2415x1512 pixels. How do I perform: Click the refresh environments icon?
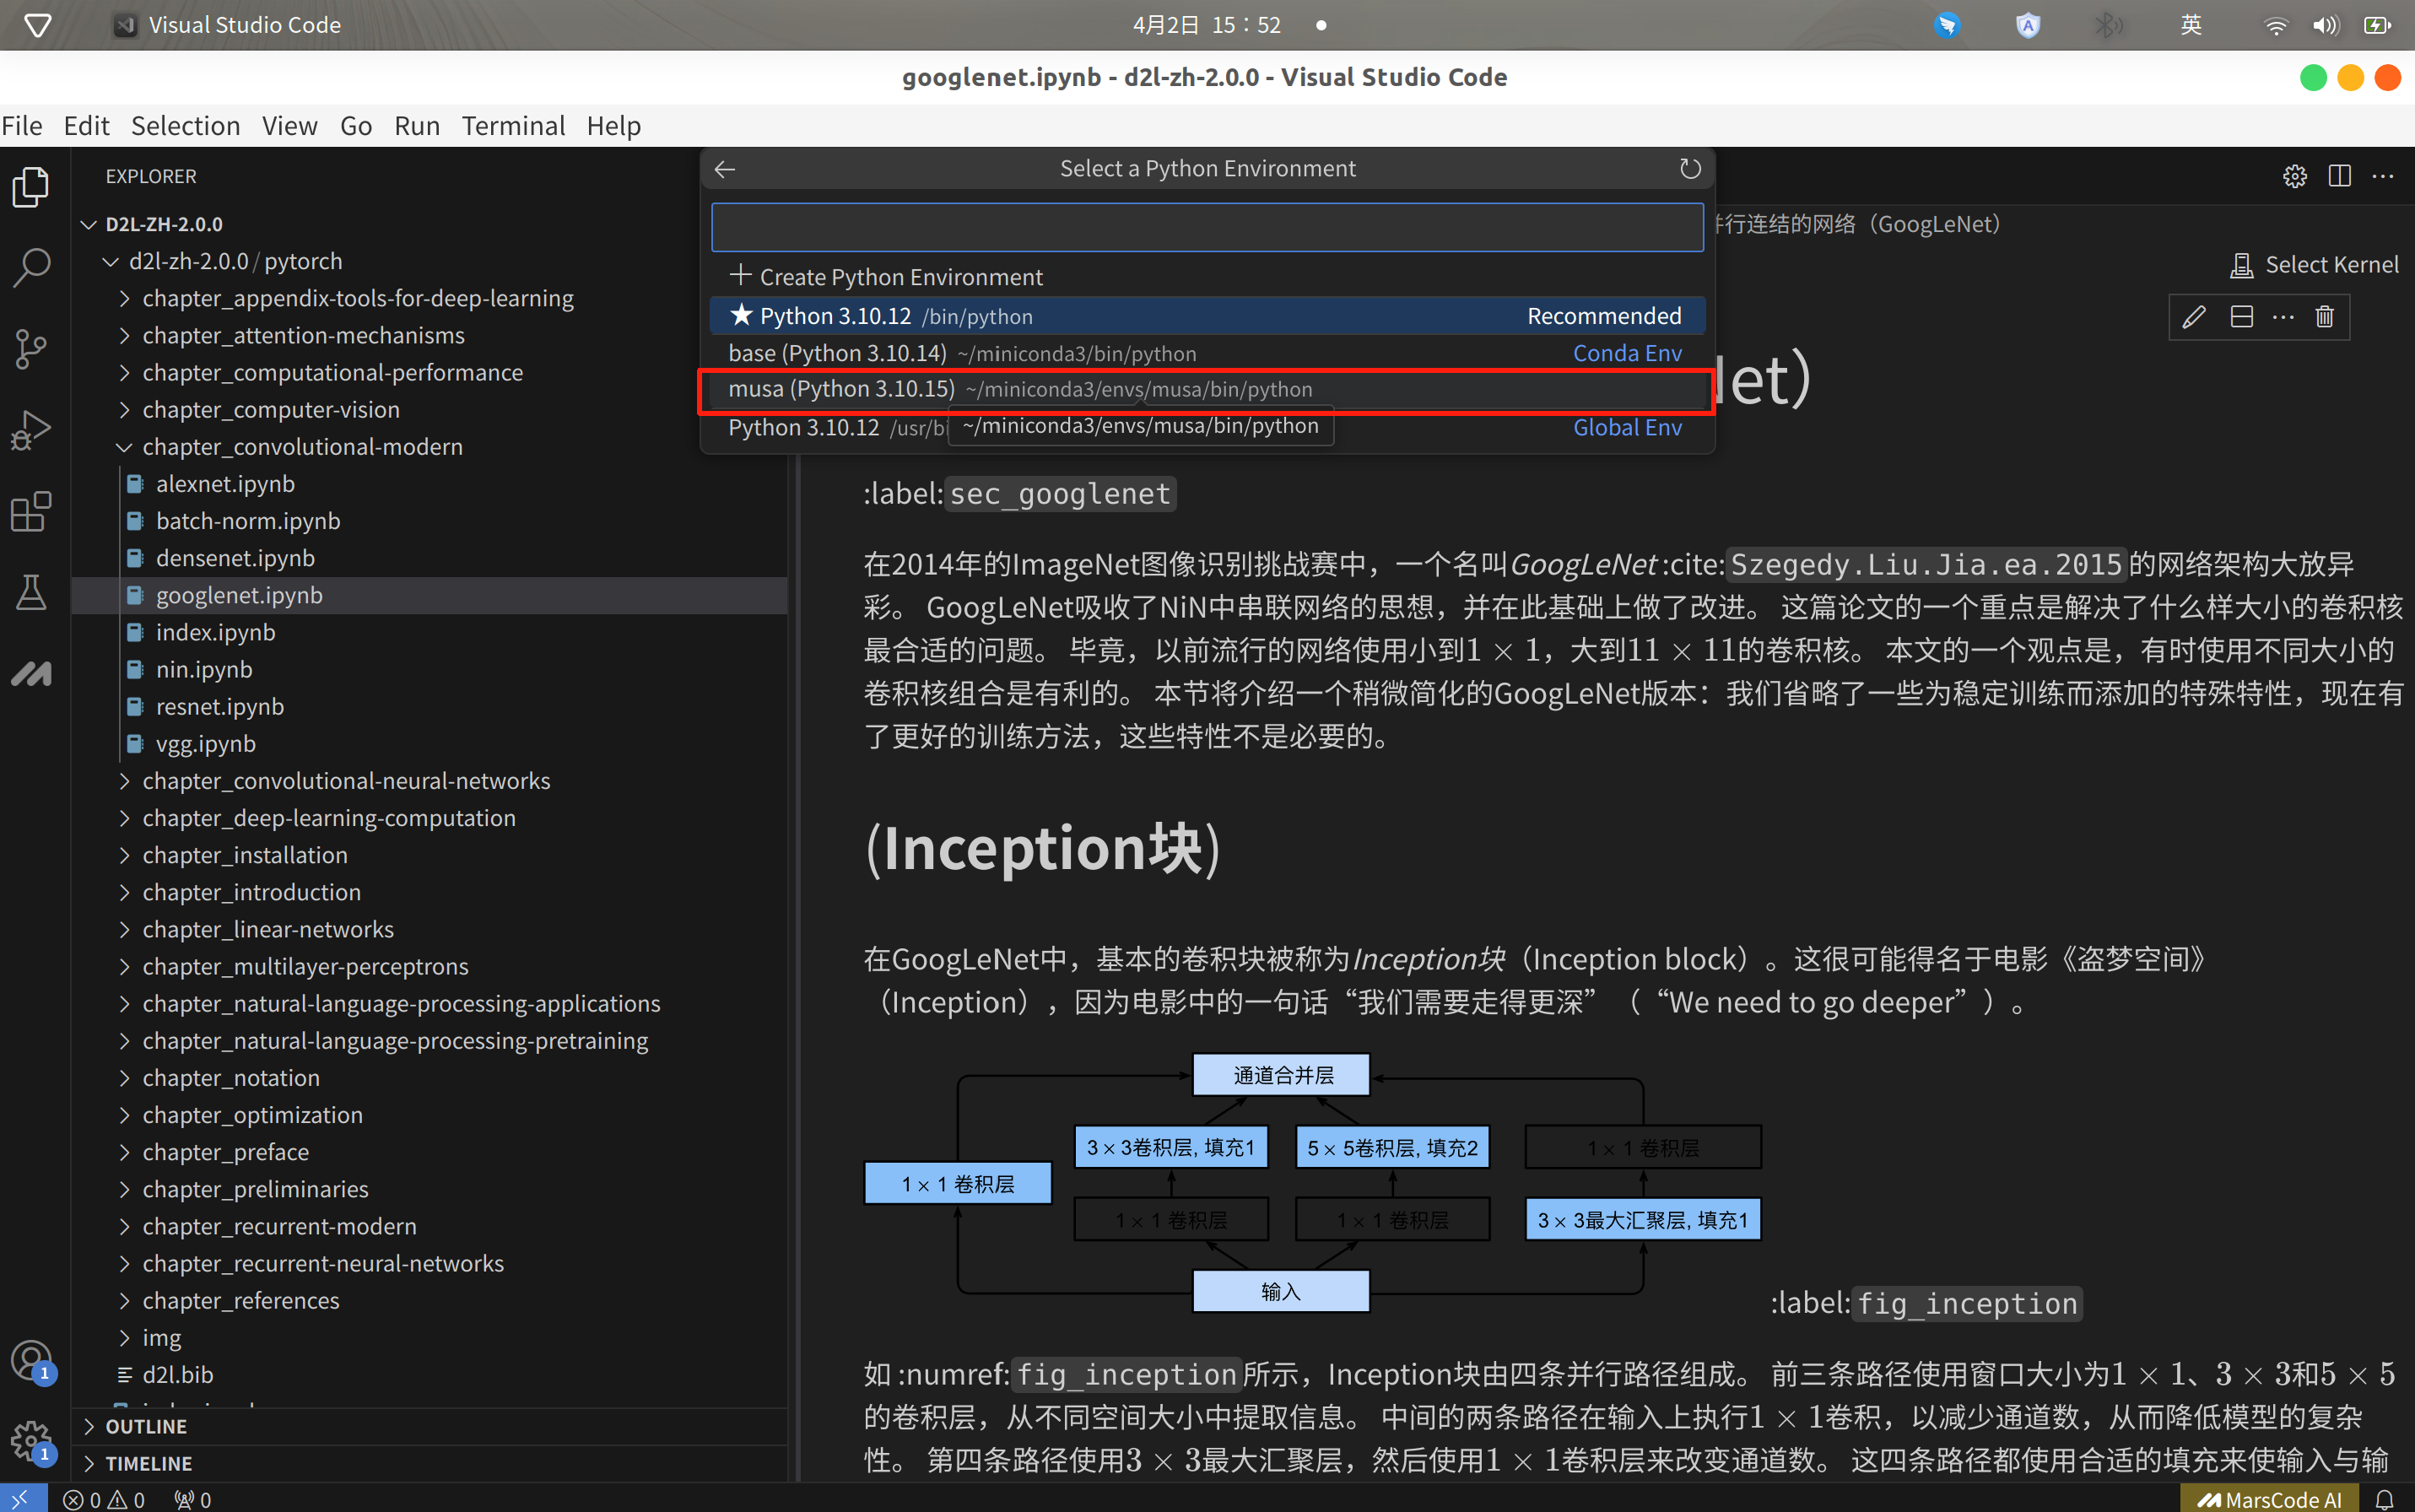[1689, 169]
